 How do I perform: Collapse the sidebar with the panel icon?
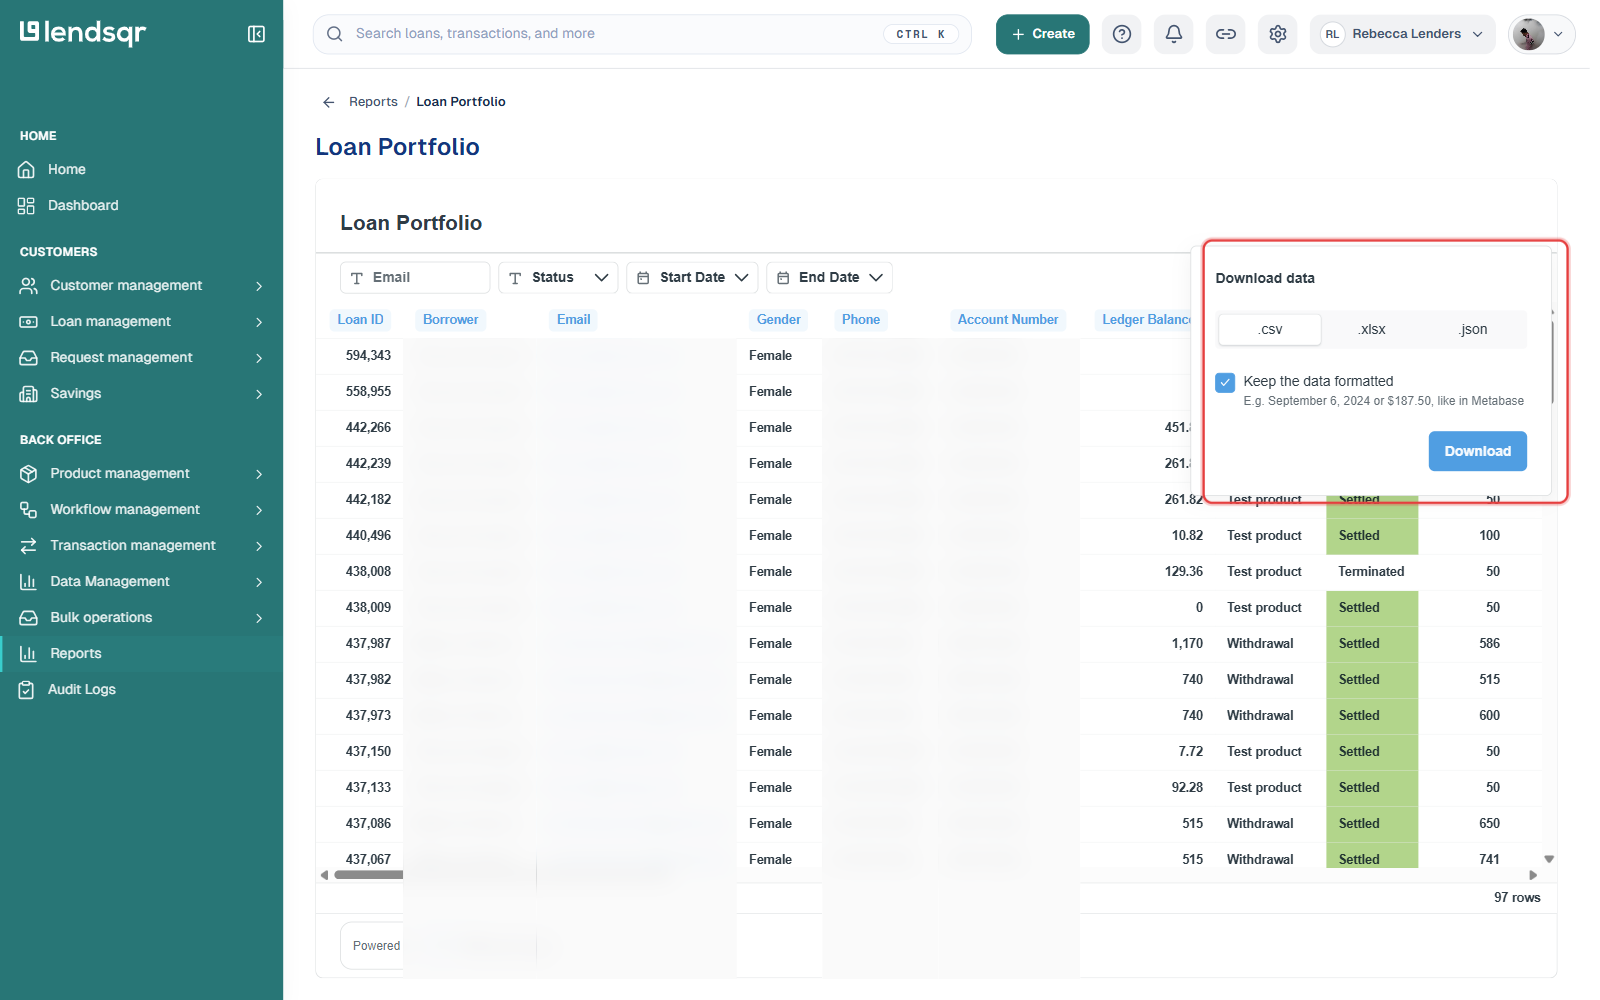pyautogui.click(x=256, y=34)
